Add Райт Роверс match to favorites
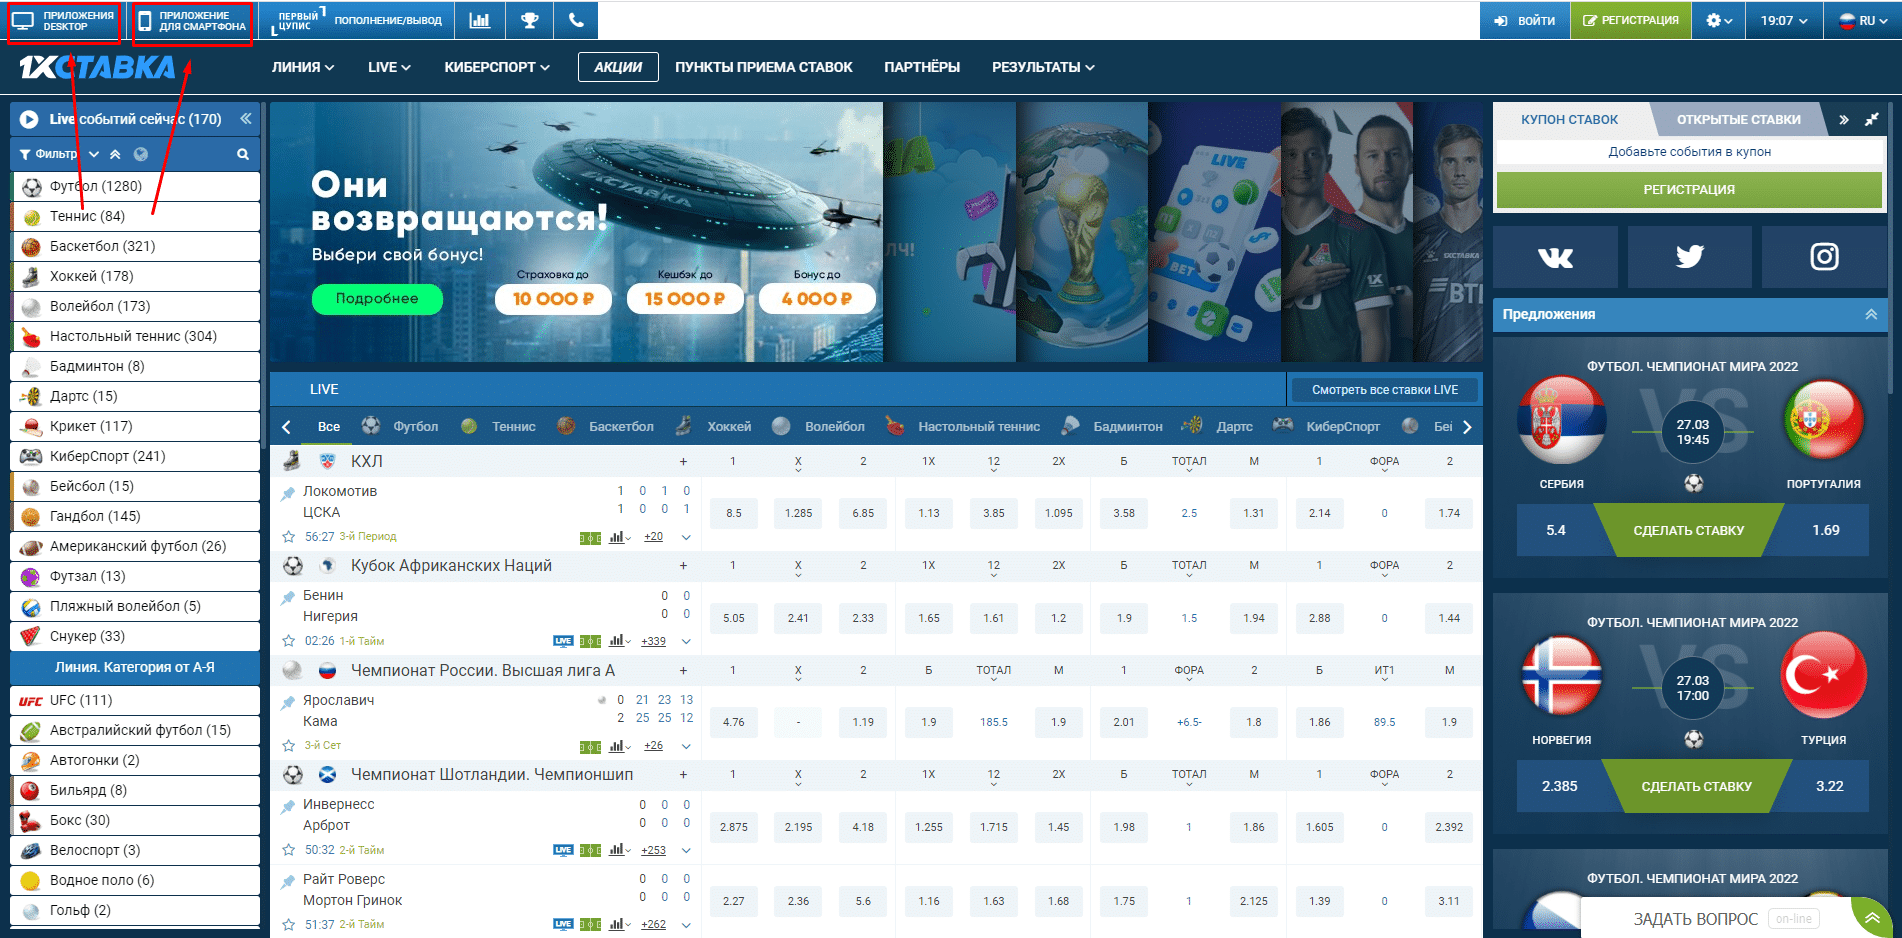Screen dimensions: 1902x938 [x=289, y=924]
